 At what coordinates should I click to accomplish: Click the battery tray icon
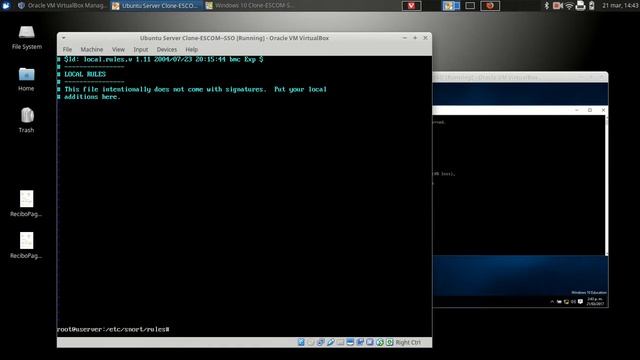pyautogui.click(x=591, y=5)
